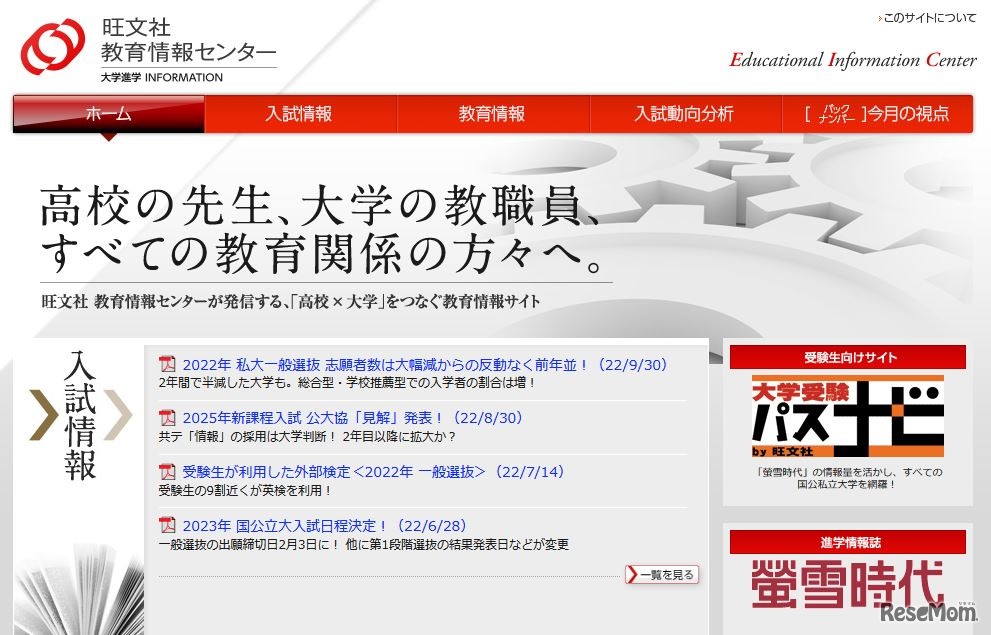Open the 教育情報 menu tab
Viewport: 991px width, 635px height.
[494, 114]
